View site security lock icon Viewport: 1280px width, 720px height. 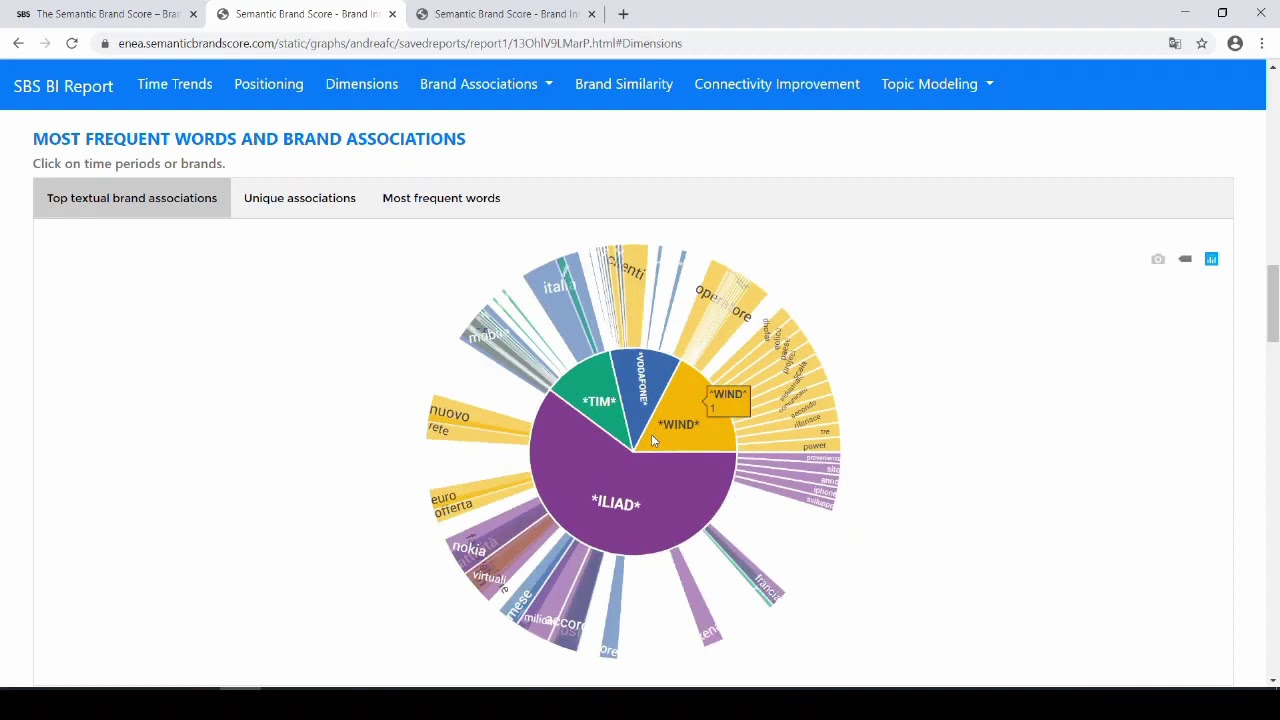pos(105,43)
